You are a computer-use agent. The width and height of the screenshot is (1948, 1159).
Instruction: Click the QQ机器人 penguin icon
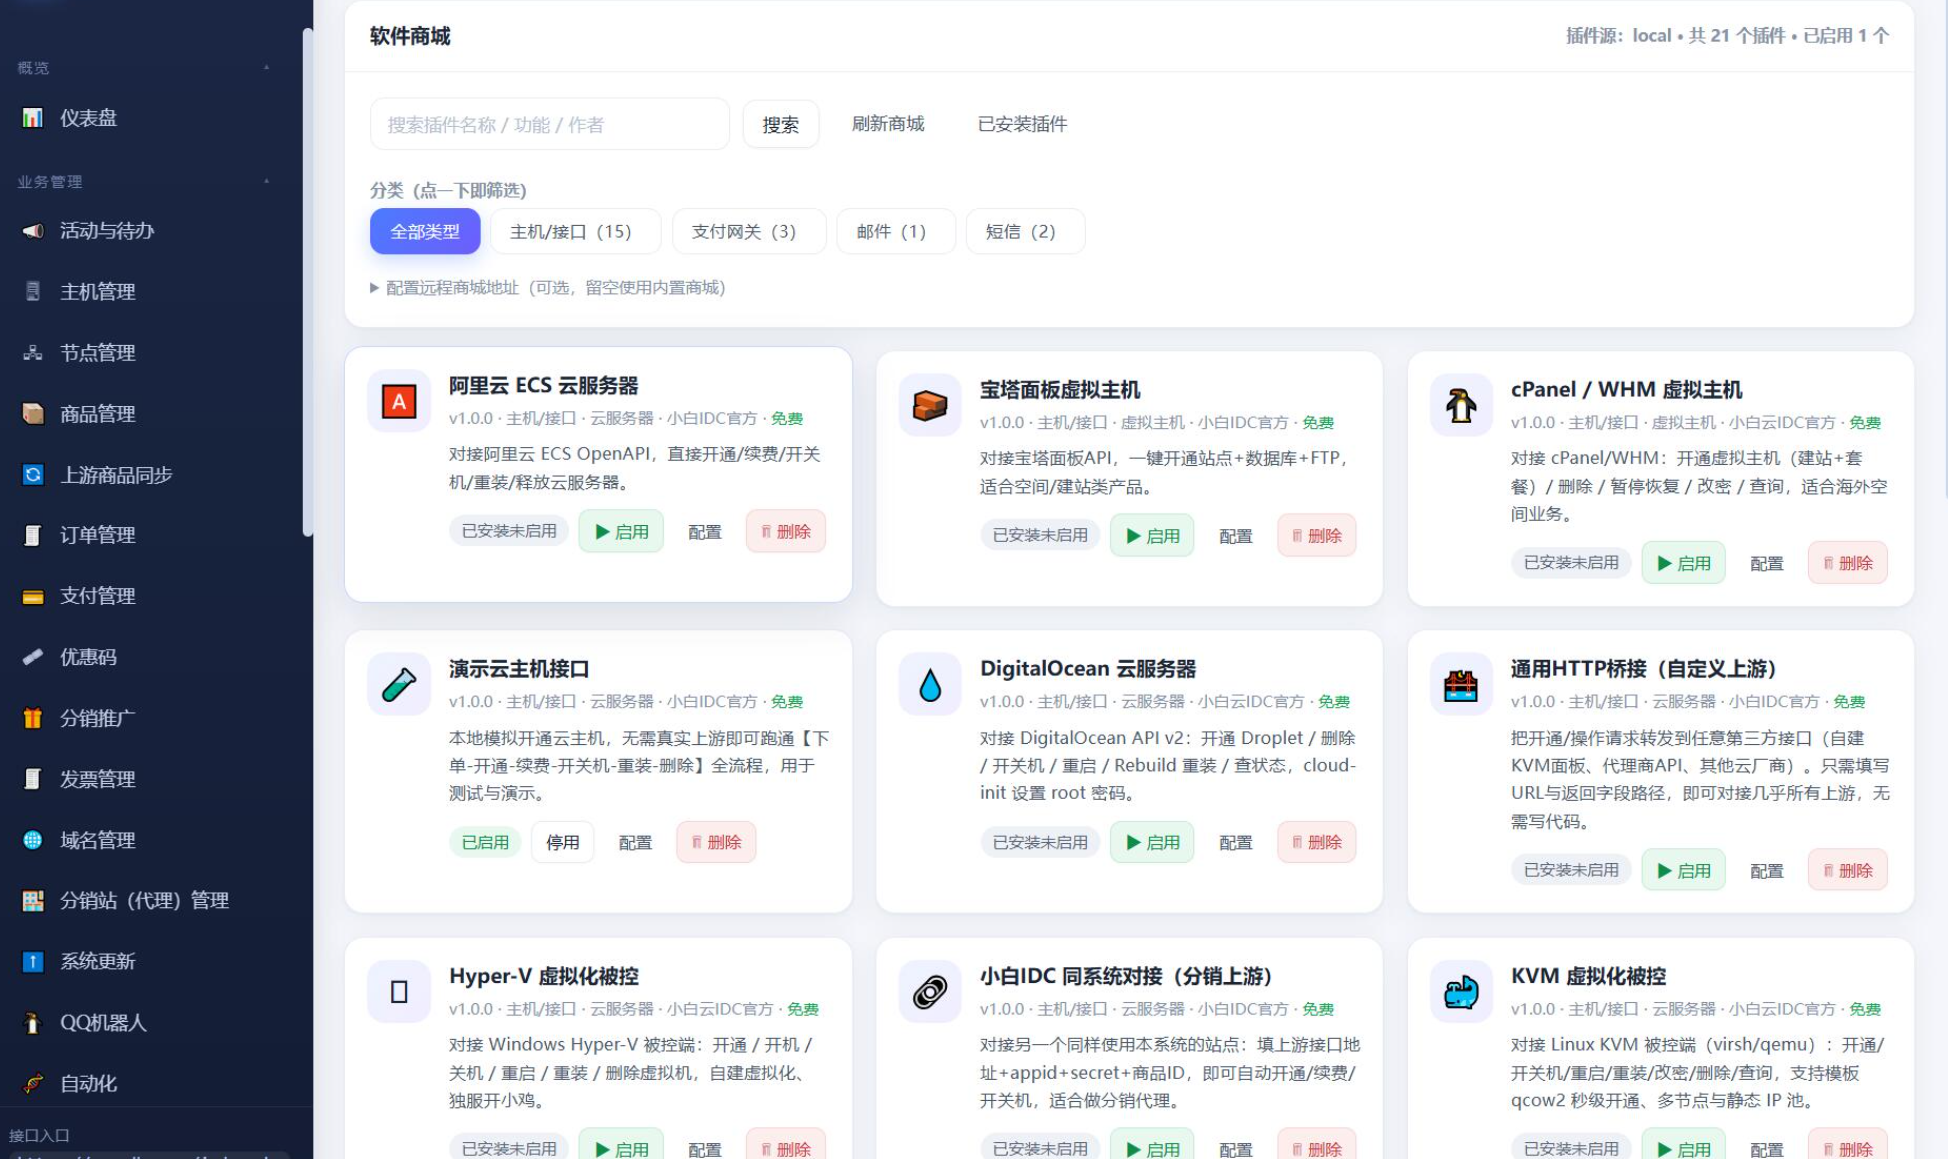click(x=33, y=1023)
